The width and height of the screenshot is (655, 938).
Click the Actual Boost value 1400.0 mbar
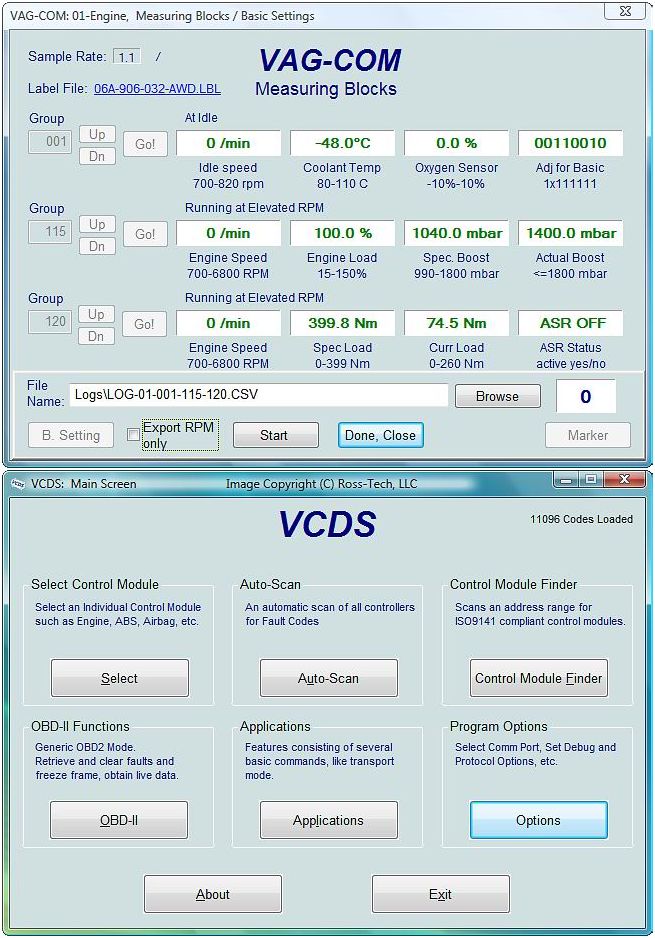click(570, 233)
